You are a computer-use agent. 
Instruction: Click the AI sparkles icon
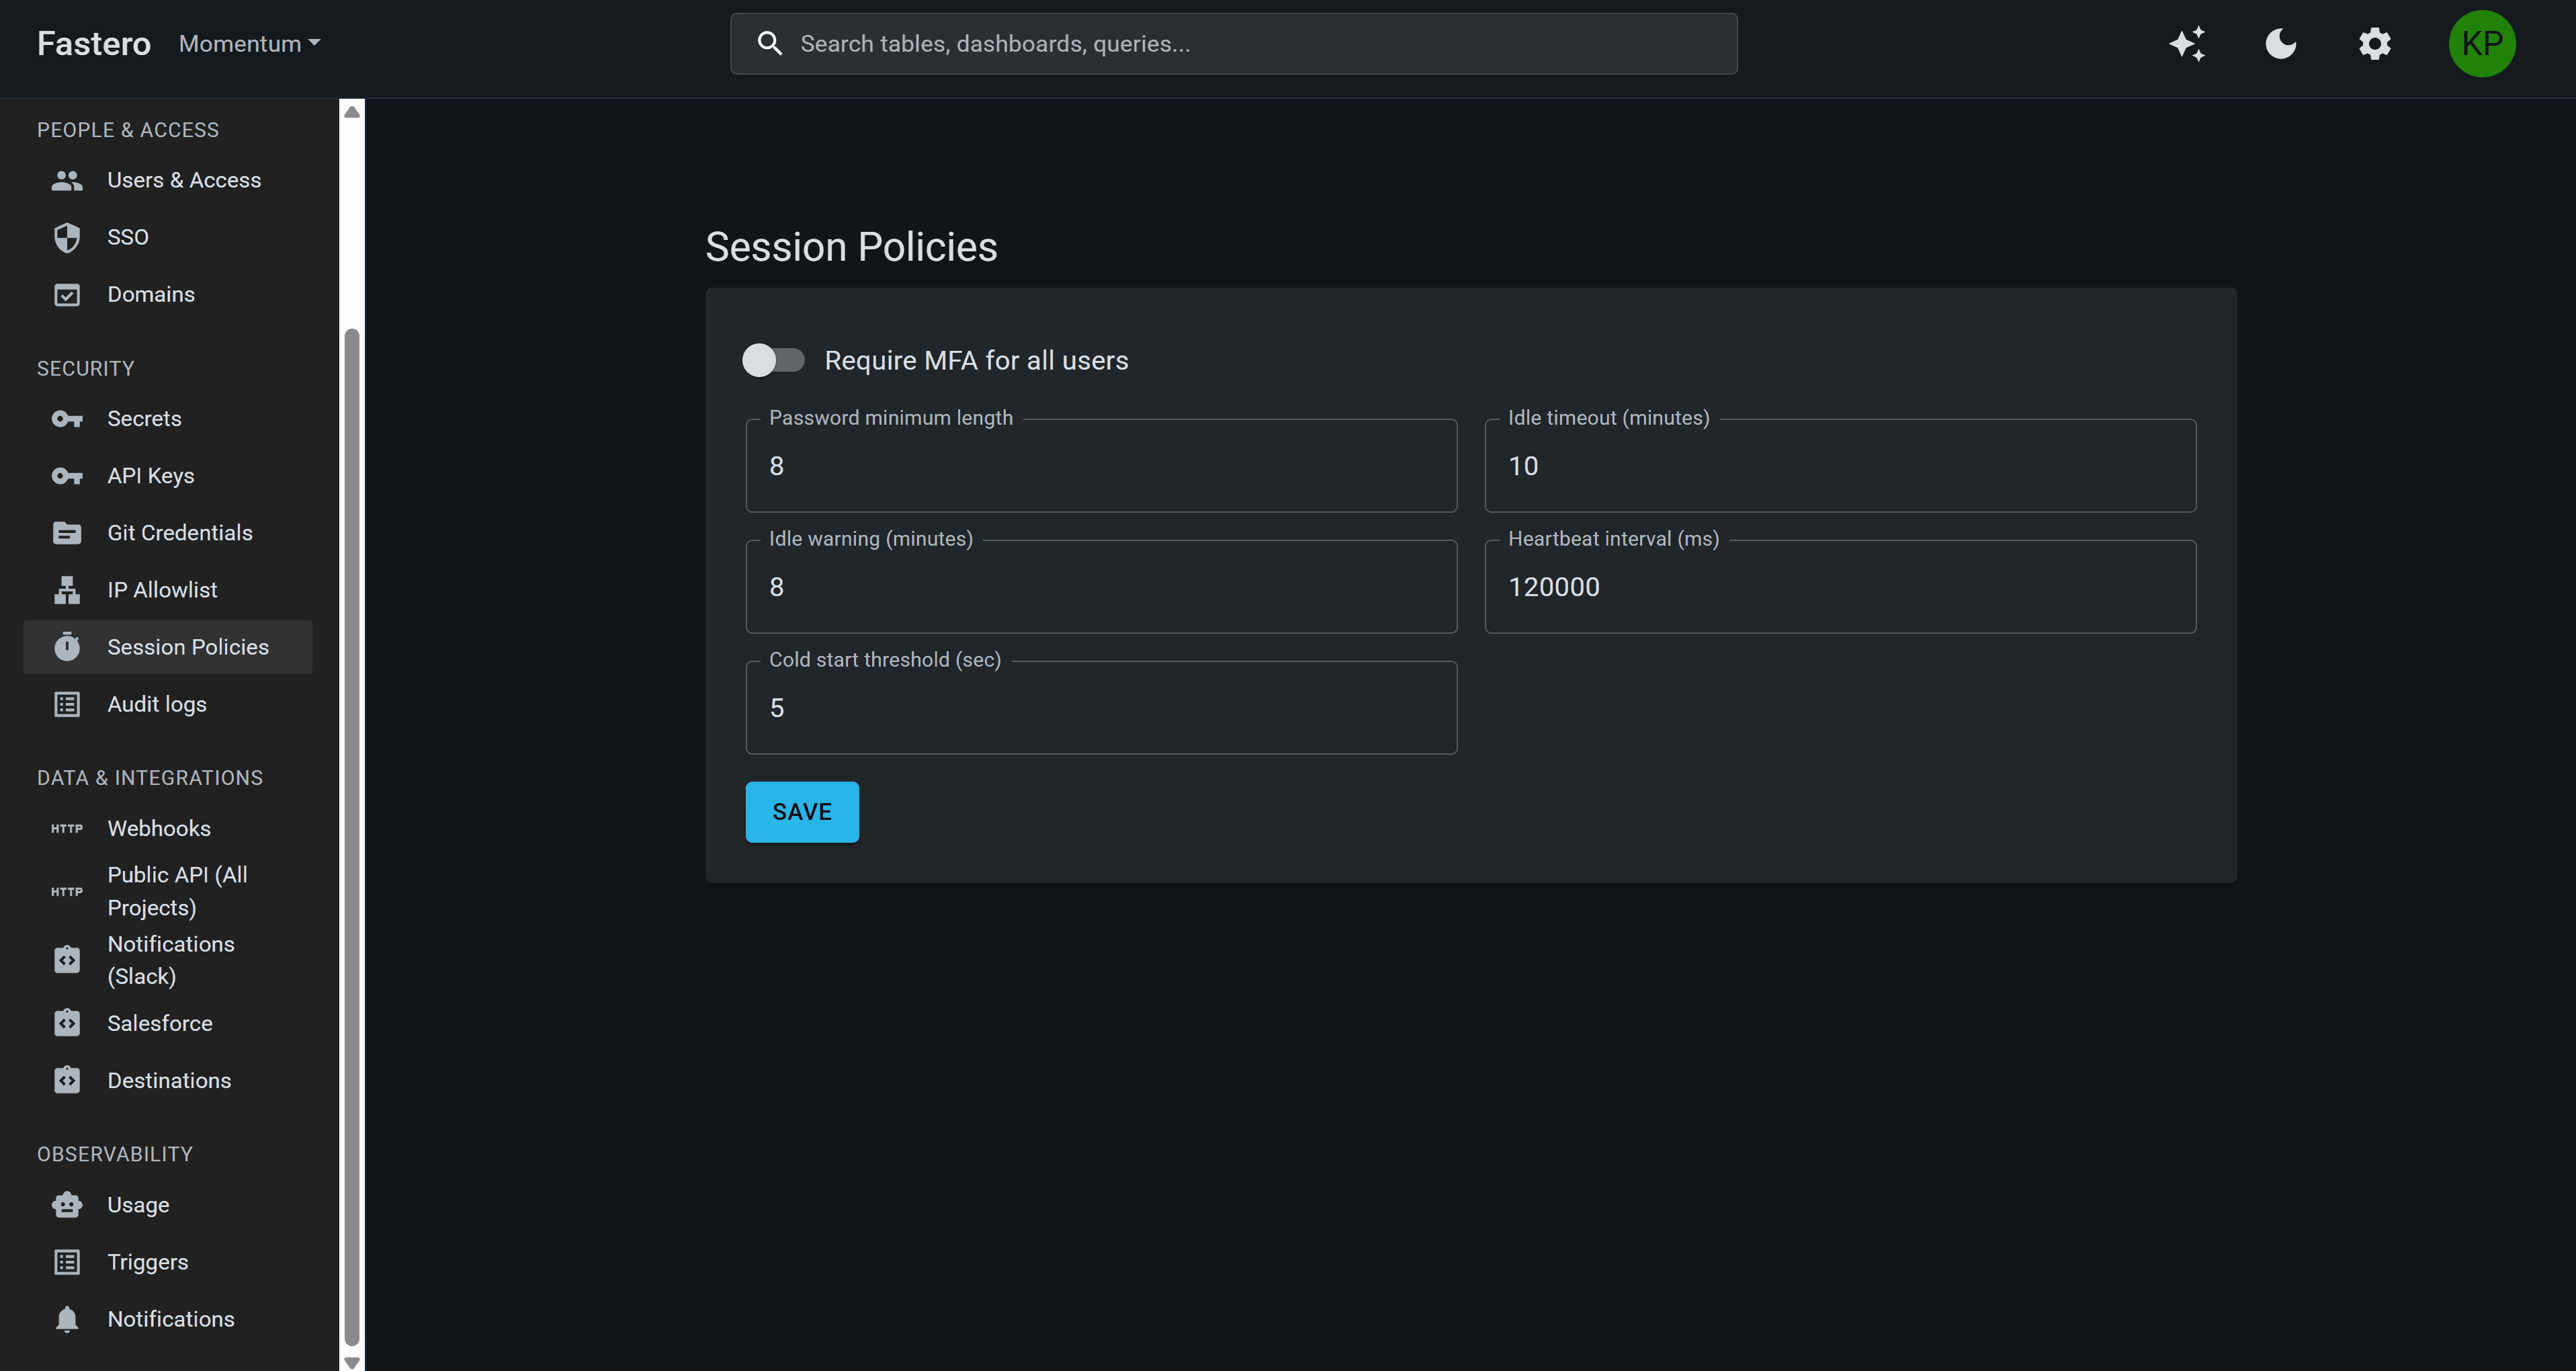(x=2187, y=43)
